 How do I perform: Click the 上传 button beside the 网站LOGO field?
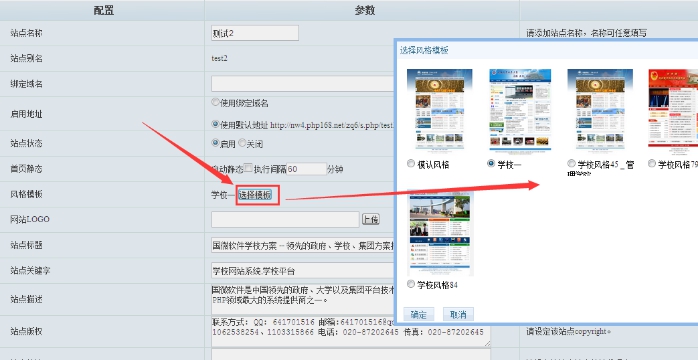[x=371, y=219]
